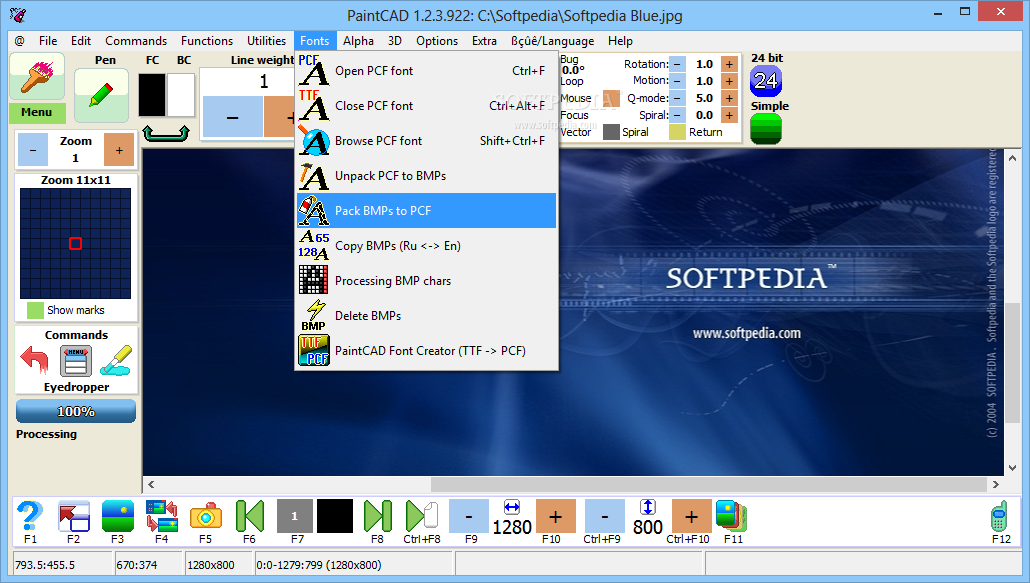Pick the white background color swatch
Viewport: 1030px width, 583px height.
click(x=181, y=95)
